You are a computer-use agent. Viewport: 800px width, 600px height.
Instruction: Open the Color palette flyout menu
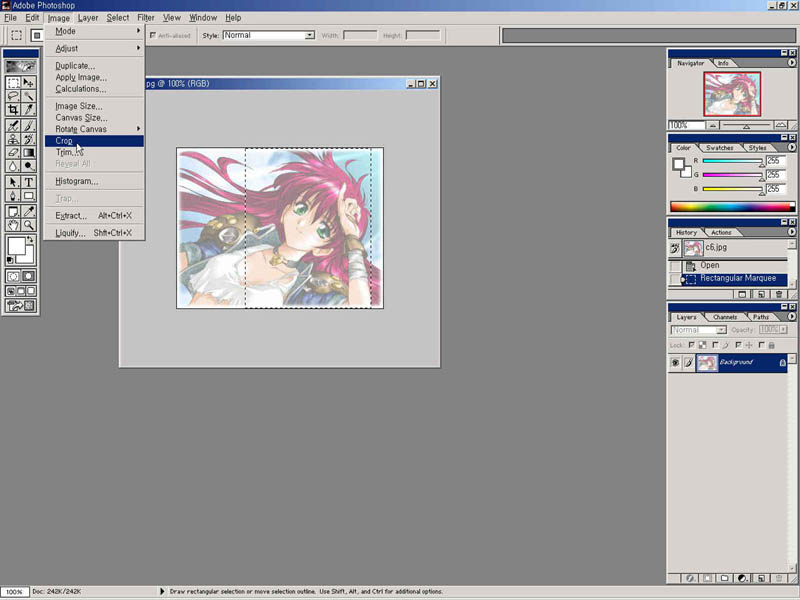tap(791, 147)
